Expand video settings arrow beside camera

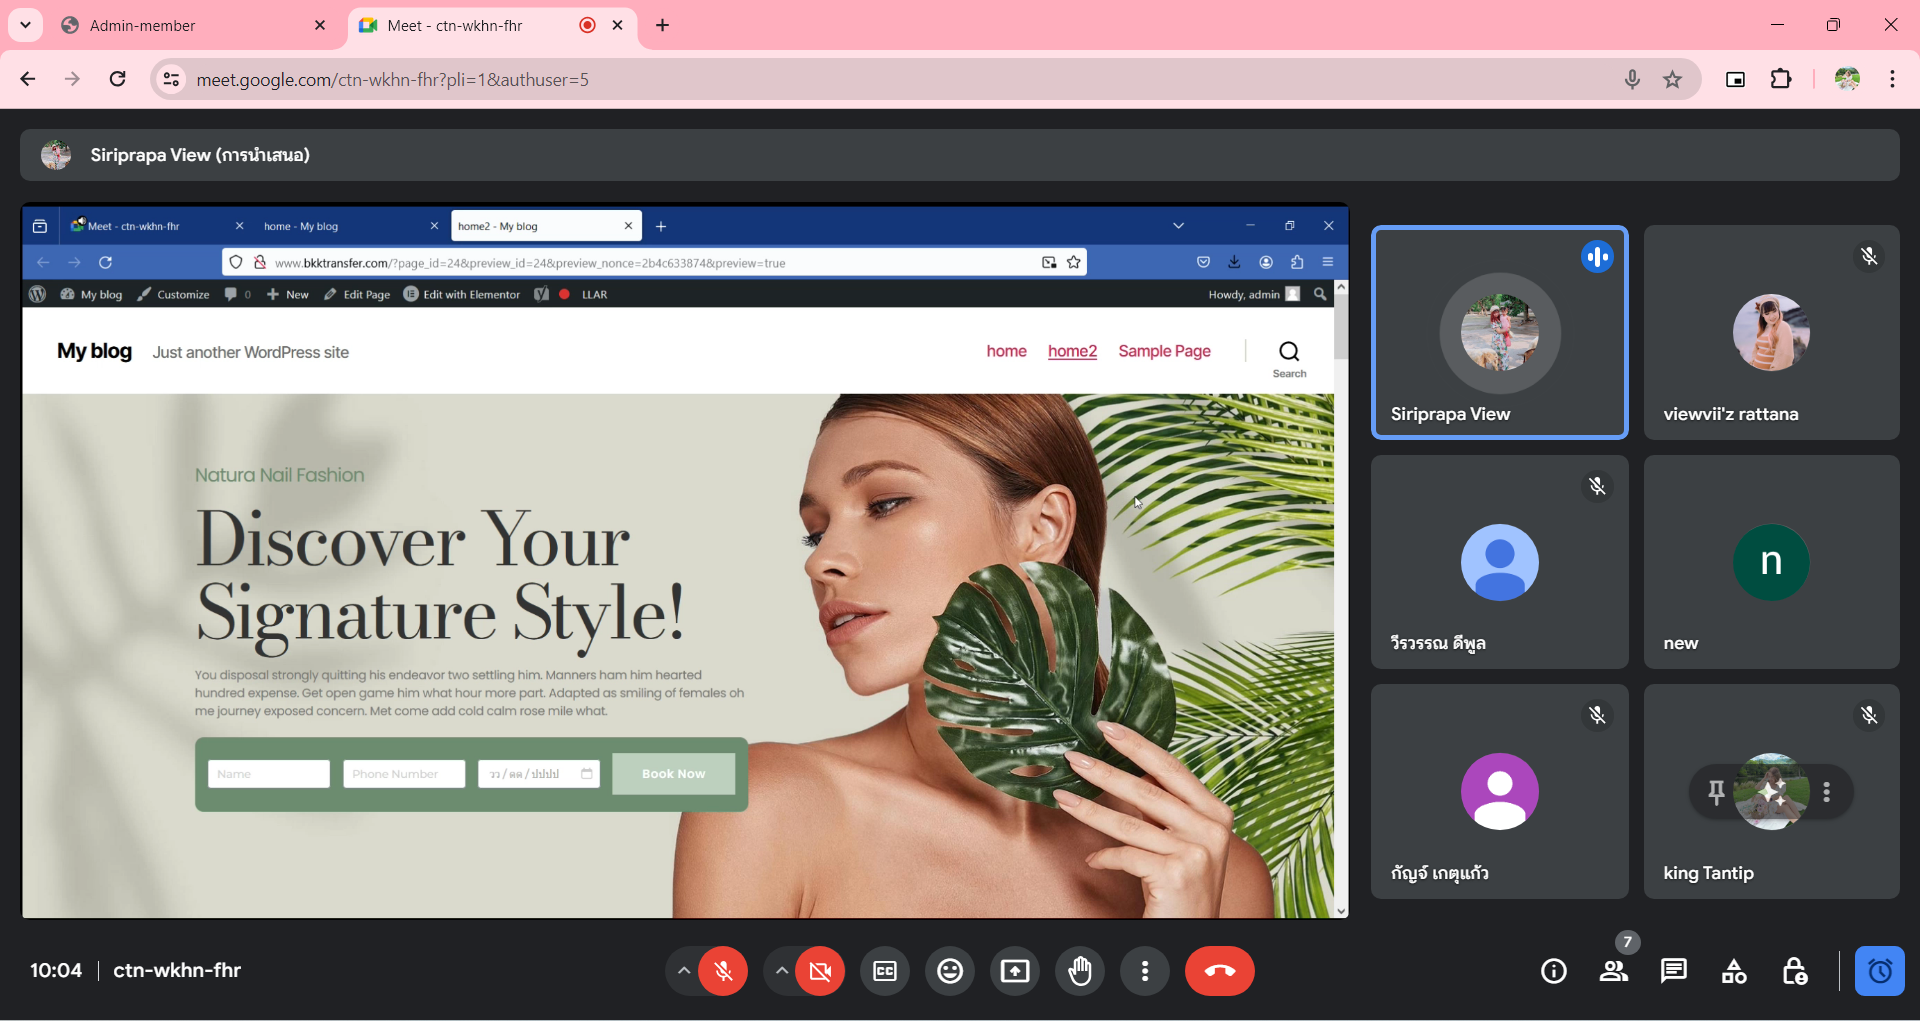click(x=781, y=971)
